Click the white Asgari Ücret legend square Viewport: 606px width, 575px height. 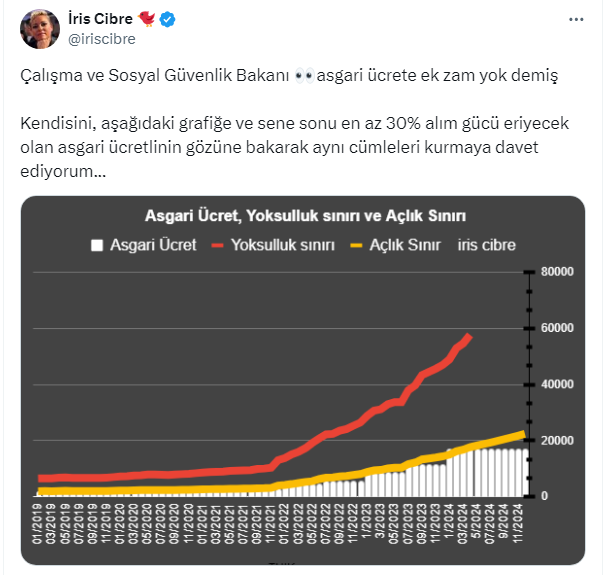[97, 245]
